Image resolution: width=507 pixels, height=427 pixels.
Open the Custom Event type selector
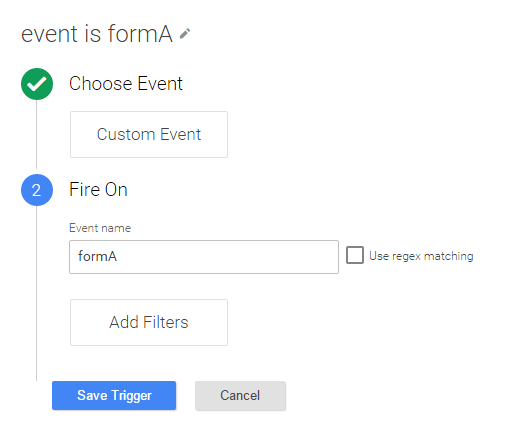[x=149, y=134]
